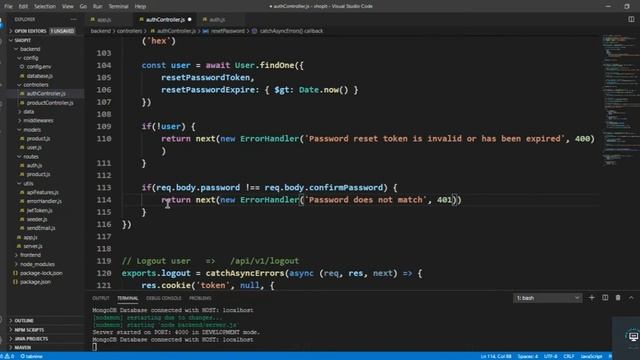Image resolution: width=640 pixels, height=360 pixels.
Task: Click the code minimap on the right
Action: pos(621,100)
